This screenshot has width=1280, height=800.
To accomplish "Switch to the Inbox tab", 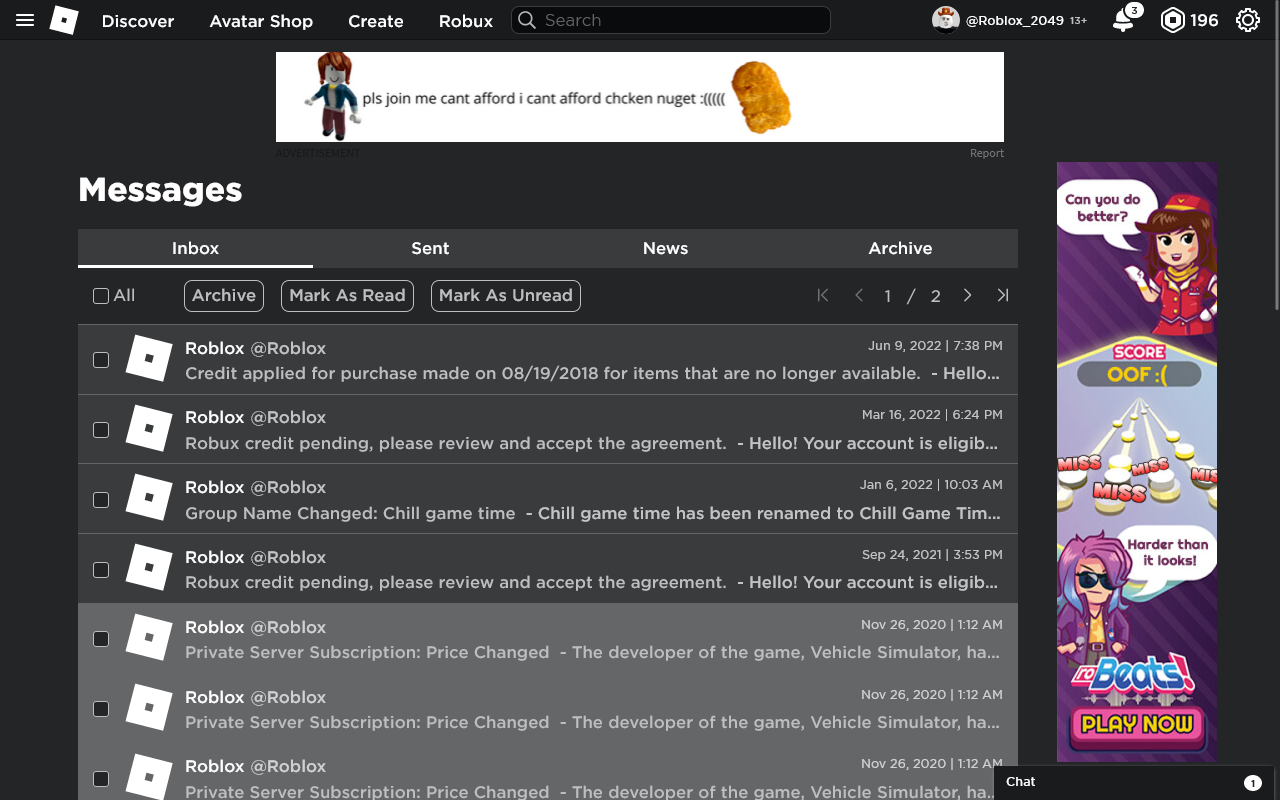I will (195, 248).
